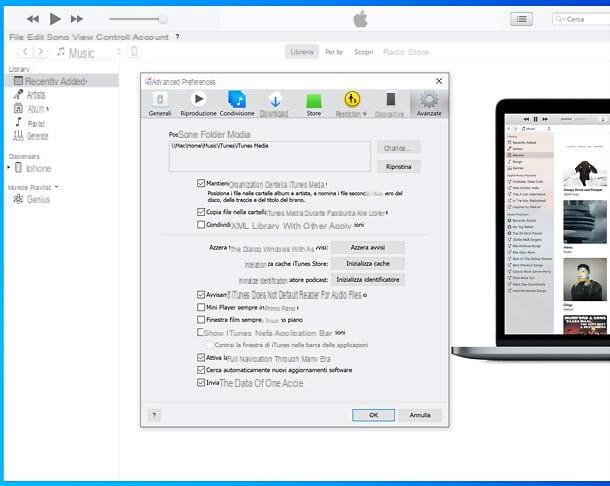Close the Advanced Preferences dialog
Image resolution: width=610 pixels, height=486 pixels.
(439, 81)
